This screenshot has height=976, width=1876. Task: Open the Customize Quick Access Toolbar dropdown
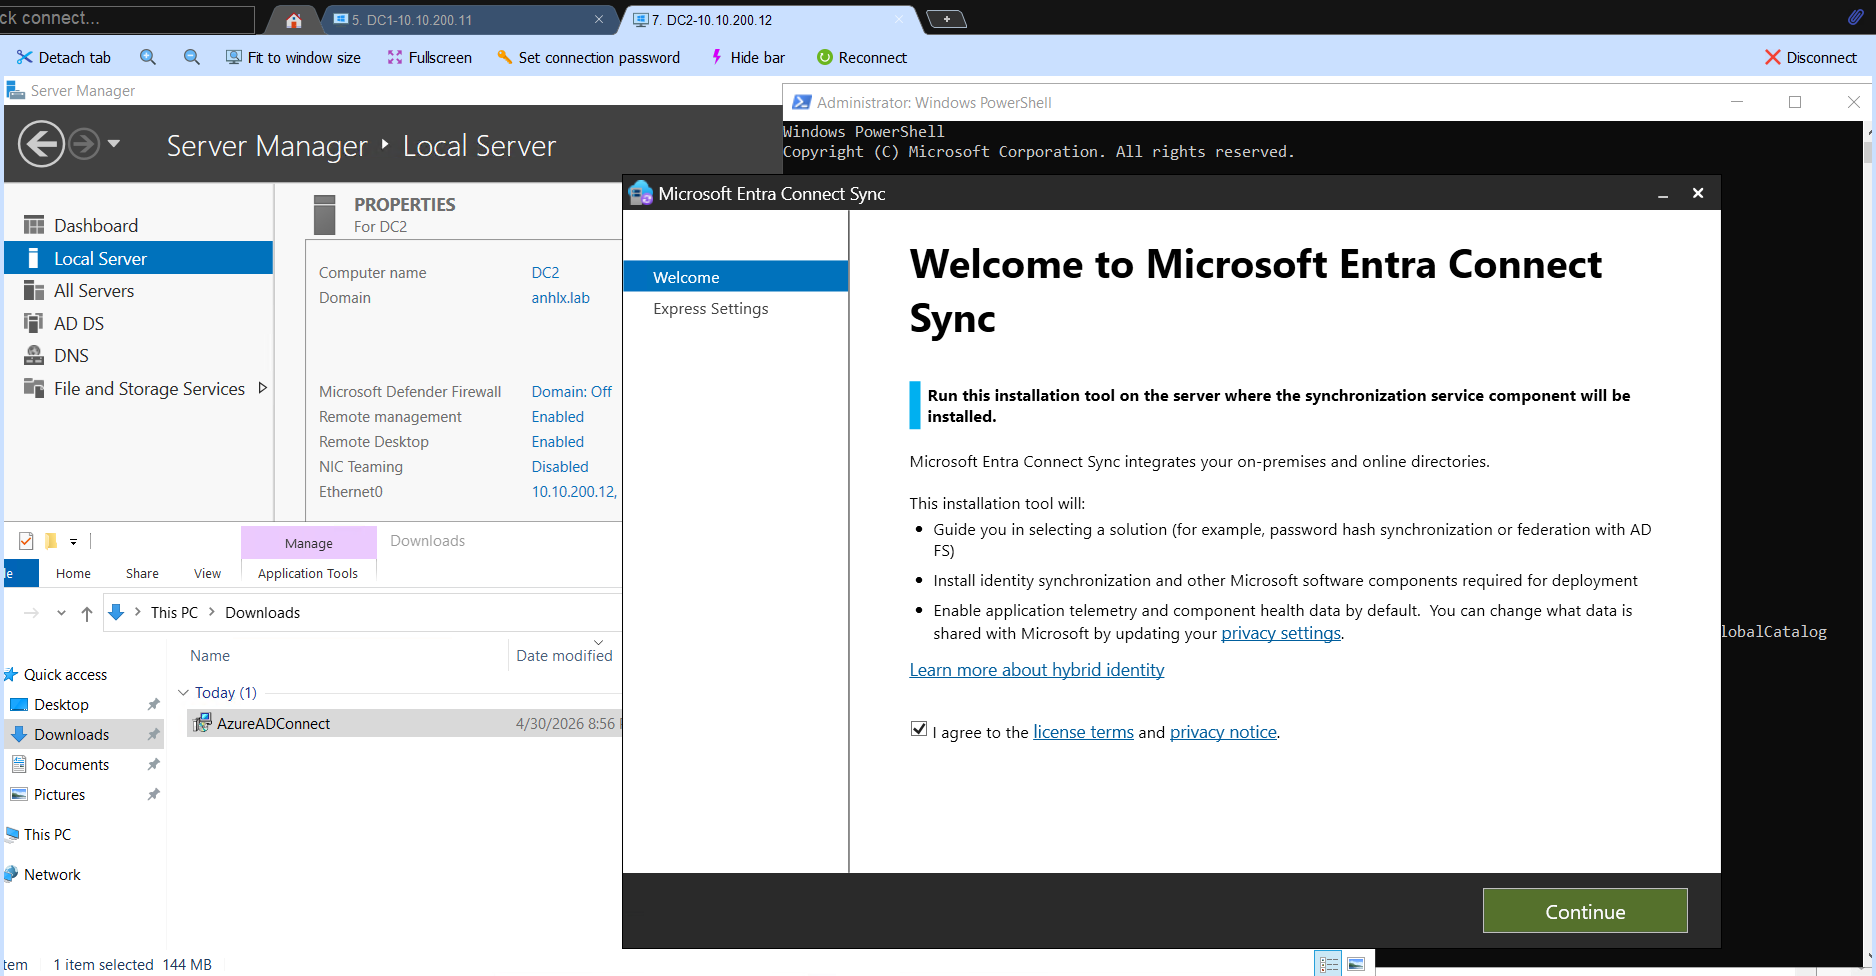point(73,542)
